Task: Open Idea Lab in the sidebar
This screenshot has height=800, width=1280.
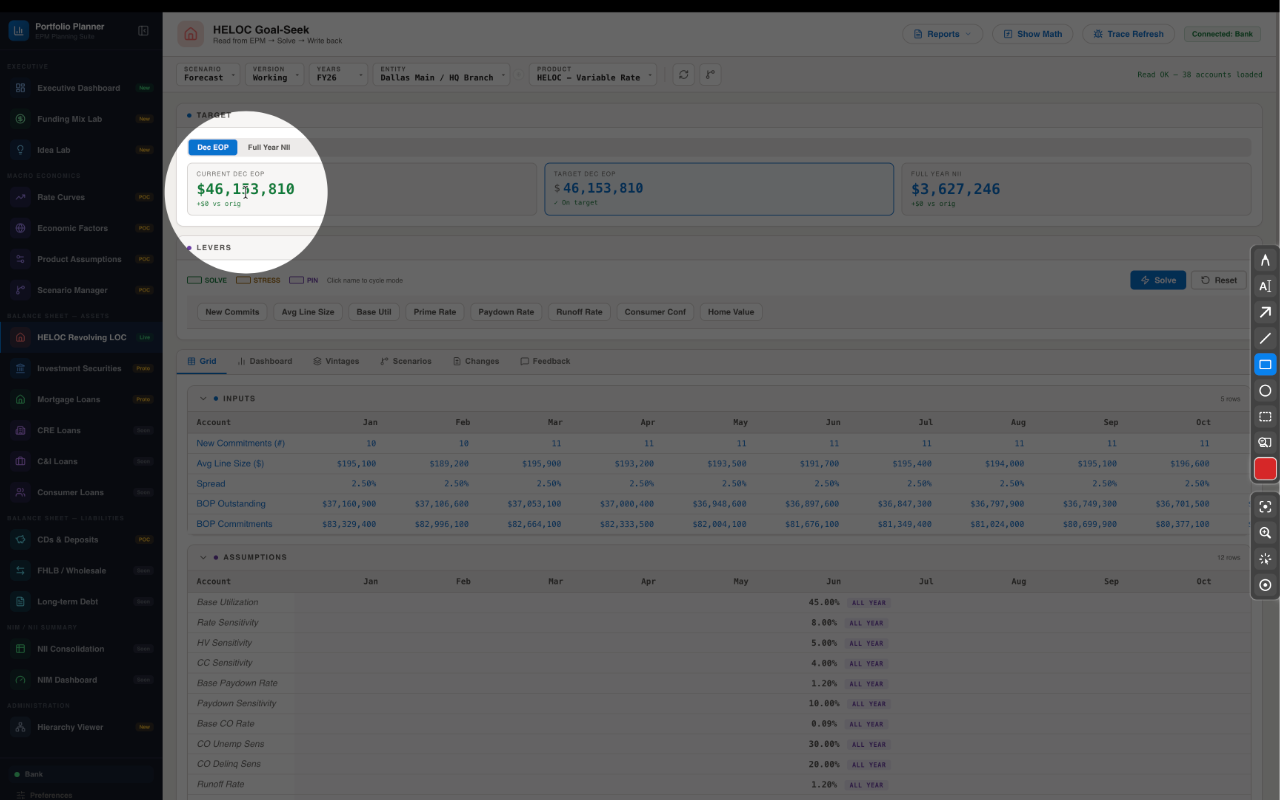Action: pos(81,150)
